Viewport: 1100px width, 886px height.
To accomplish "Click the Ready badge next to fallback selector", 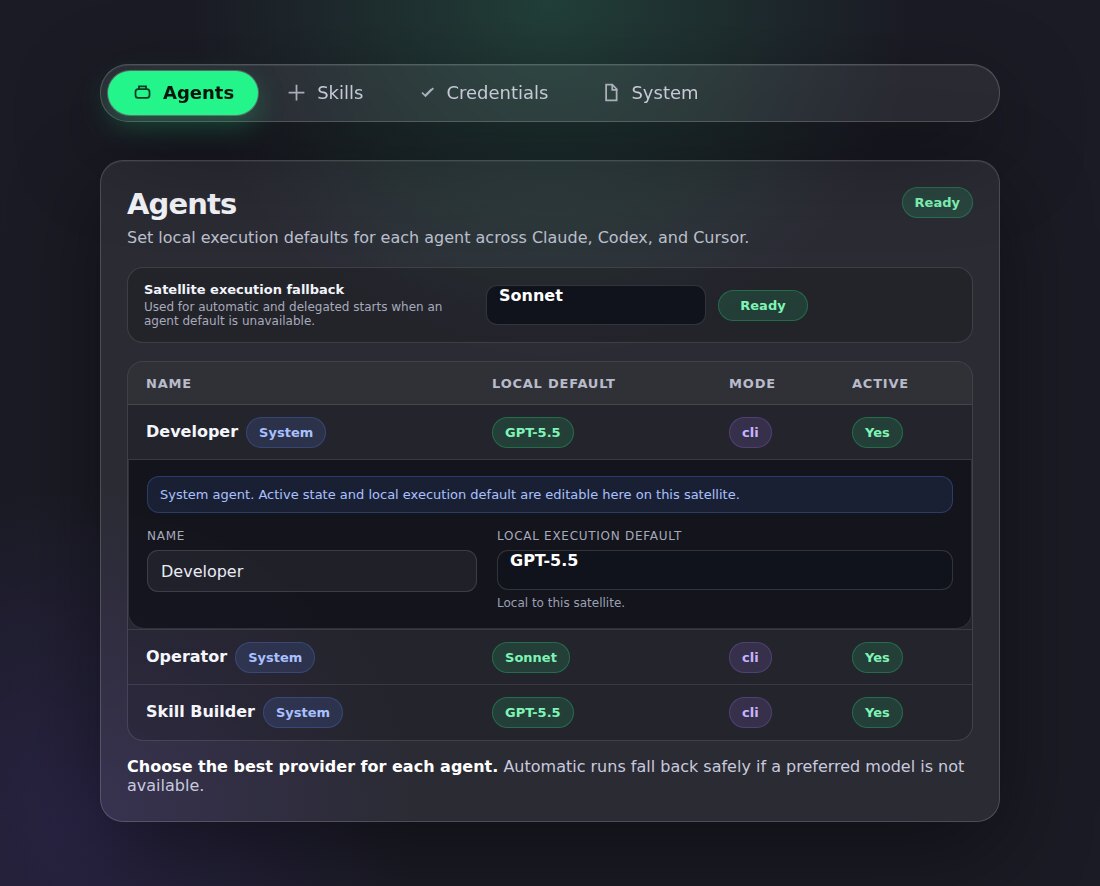I will tap(763, 306).
